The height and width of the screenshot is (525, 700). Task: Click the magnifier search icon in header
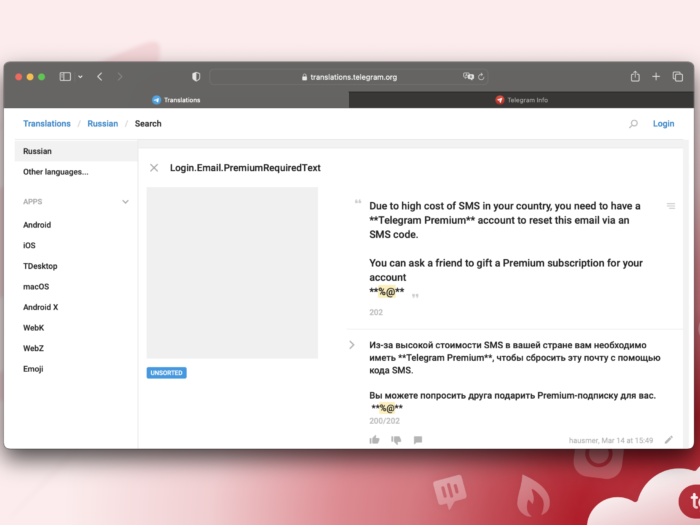click(633, 124)
